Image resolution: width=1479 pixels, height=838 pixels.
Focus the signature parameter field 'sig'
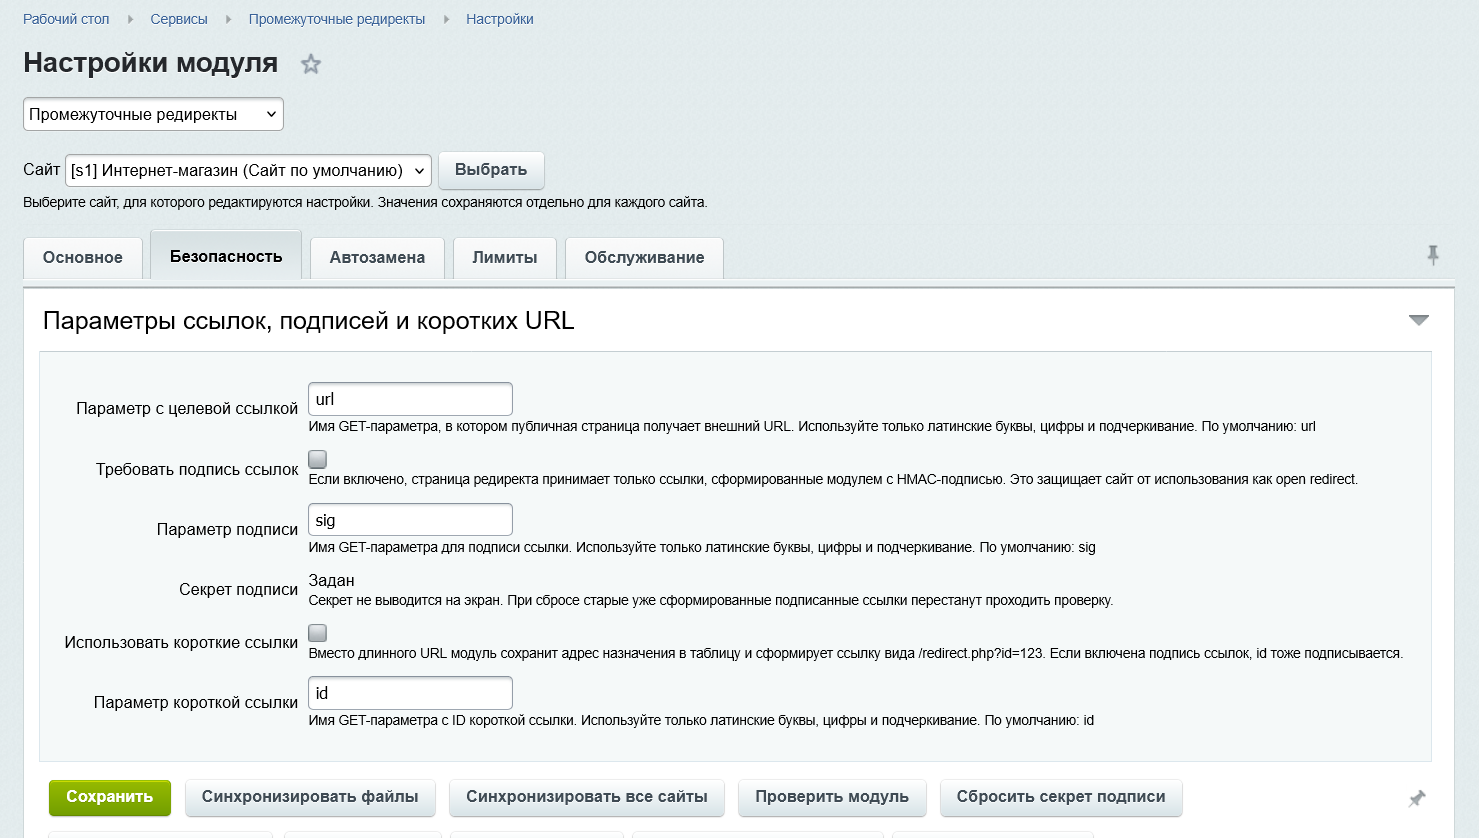tap(410, 520)
